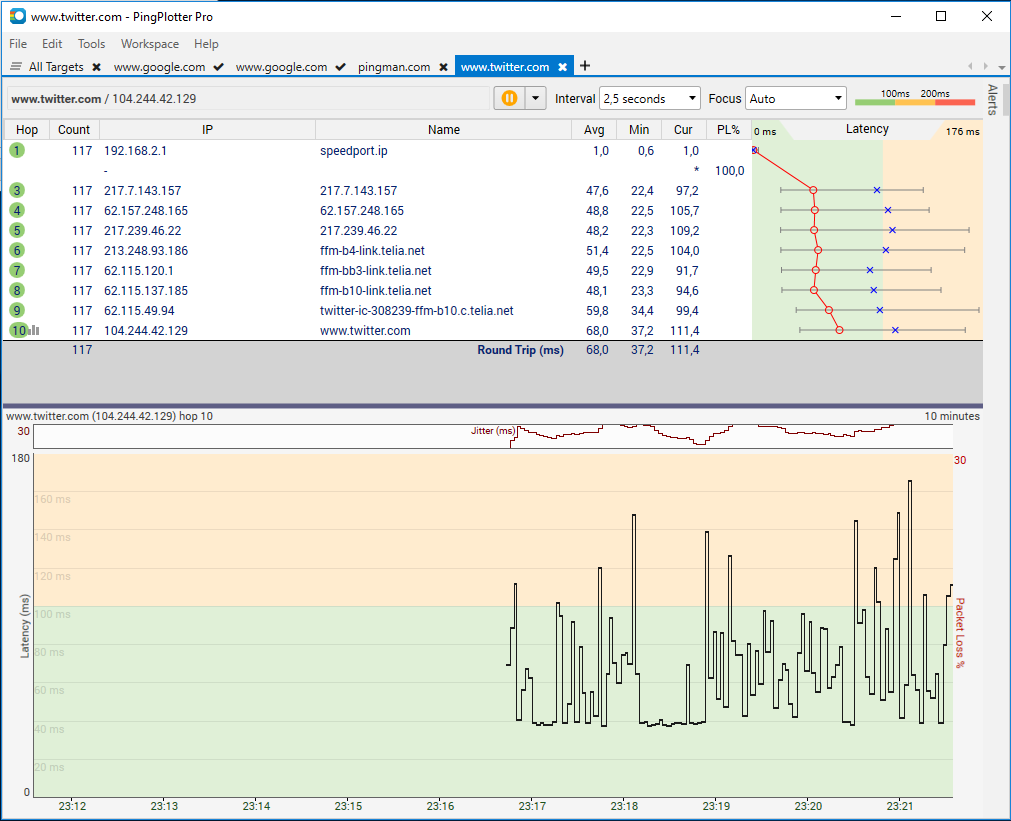Select the ffm-bb3-link.telia.net name cell
Image resolution: width=1011 pixels, height=821 pixels.
coord(375,270)
